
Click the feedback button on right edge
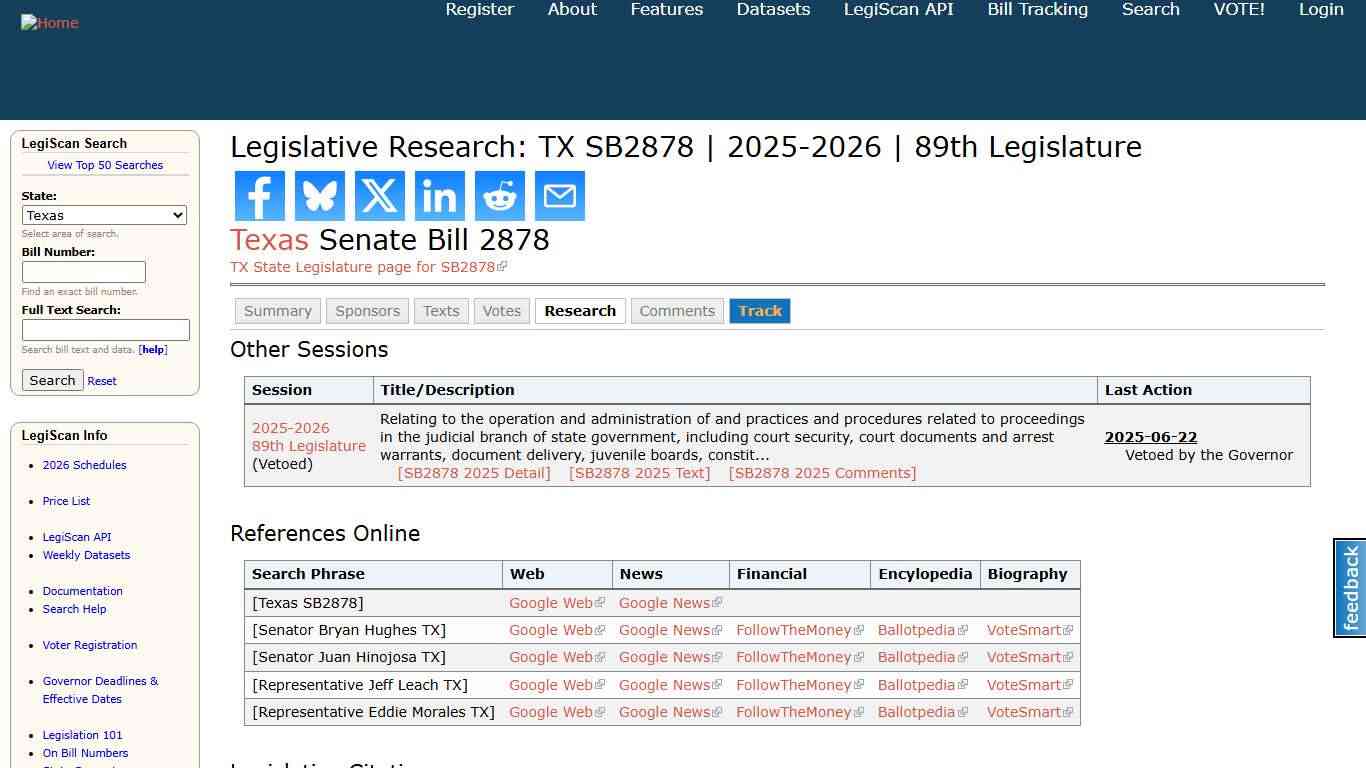[x=1350, y=588]
